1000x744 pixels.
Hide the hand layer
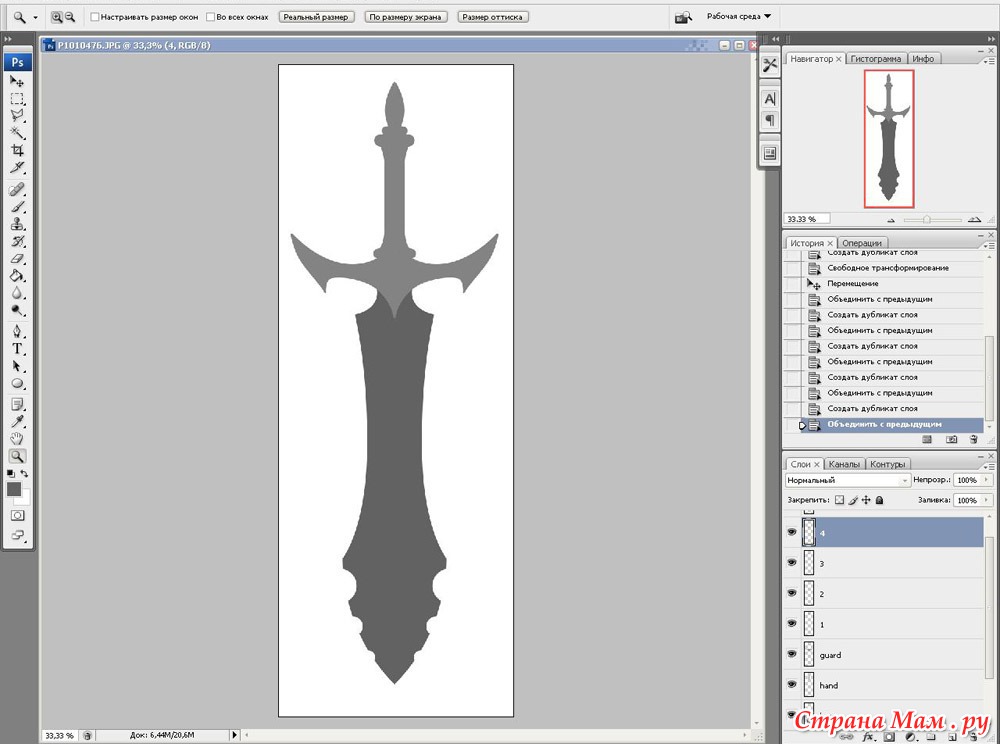792,685
